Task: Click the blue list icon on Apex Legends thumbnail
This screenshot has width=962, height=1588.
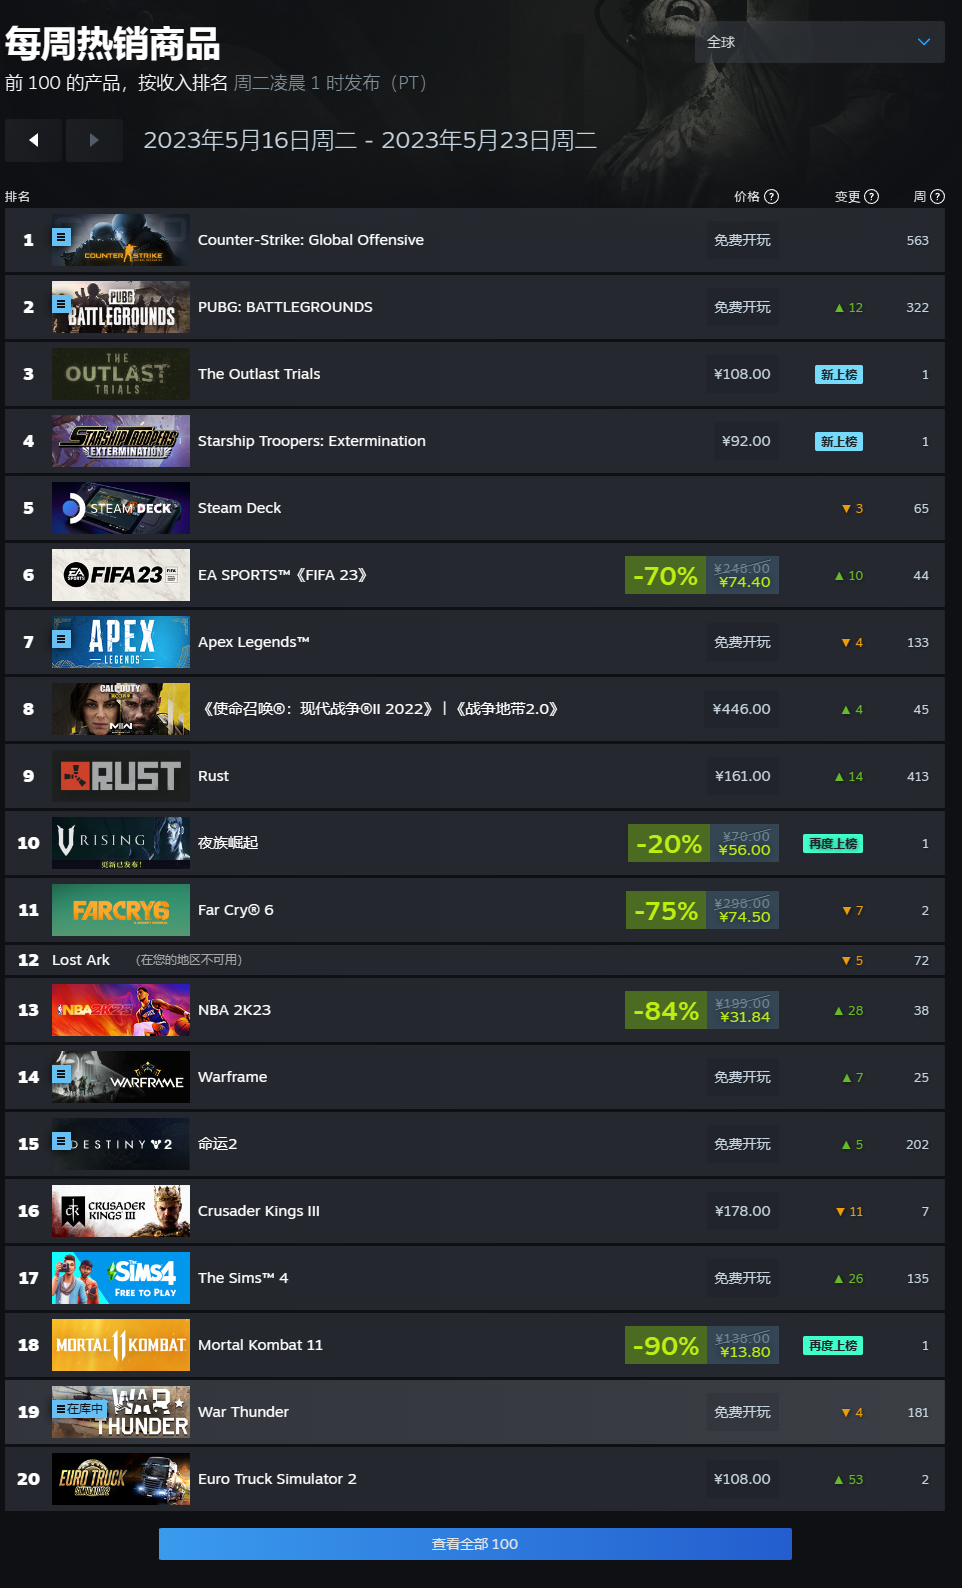Action: [61, 638]
